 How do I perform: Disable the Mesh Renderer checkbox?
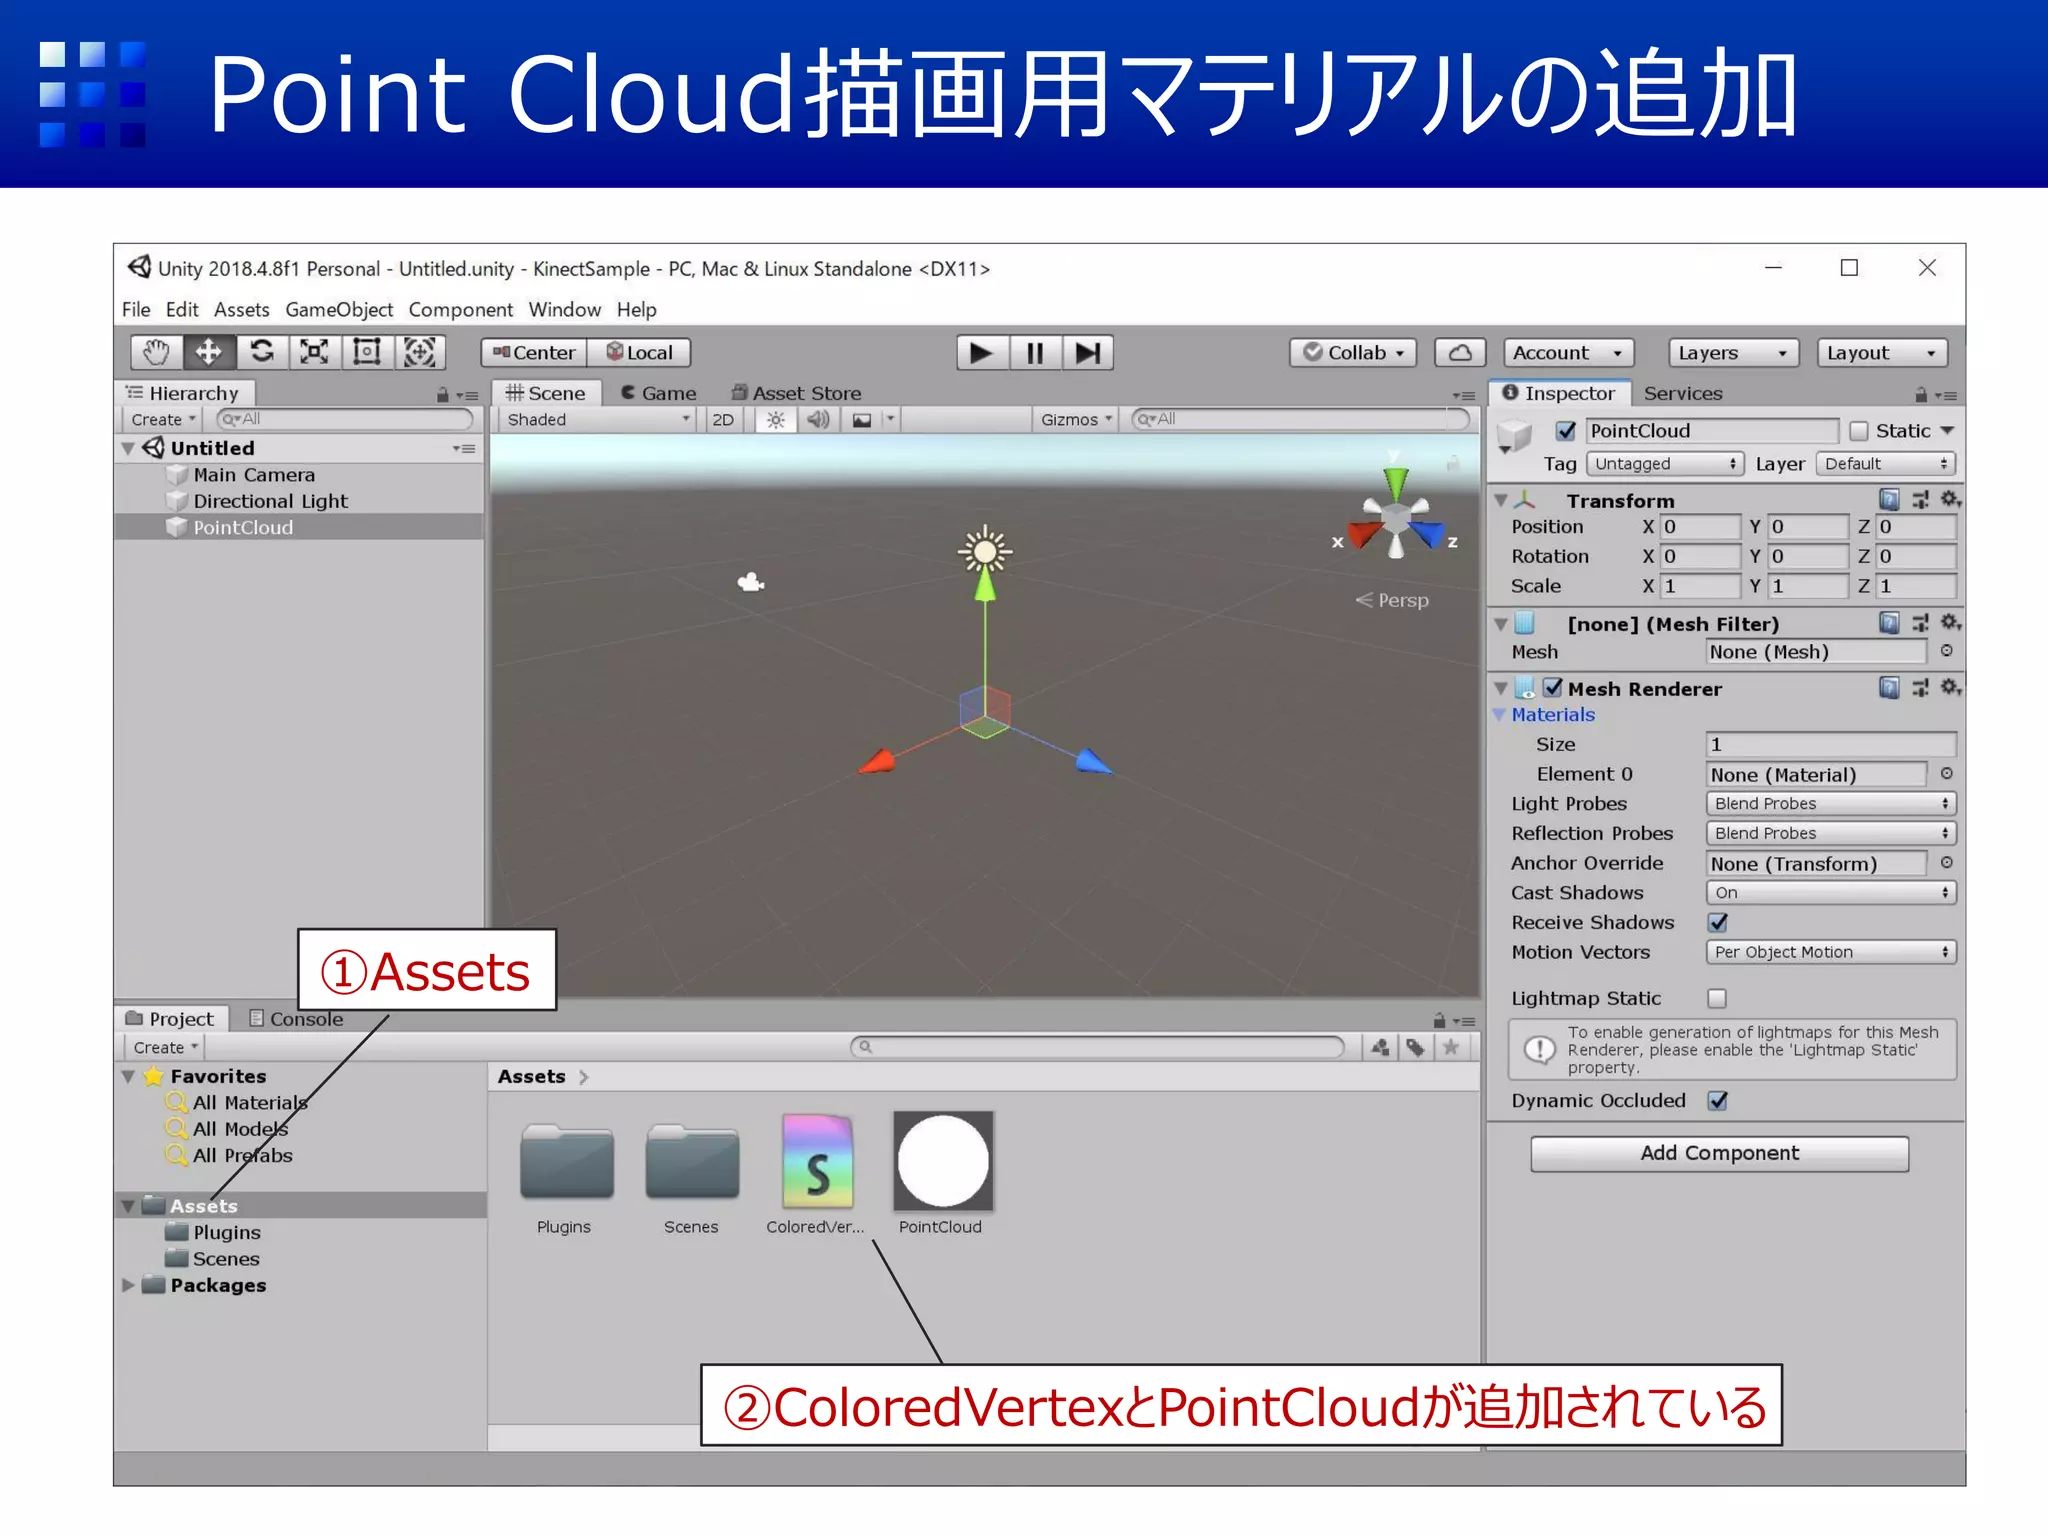[x=1552, y=688]
